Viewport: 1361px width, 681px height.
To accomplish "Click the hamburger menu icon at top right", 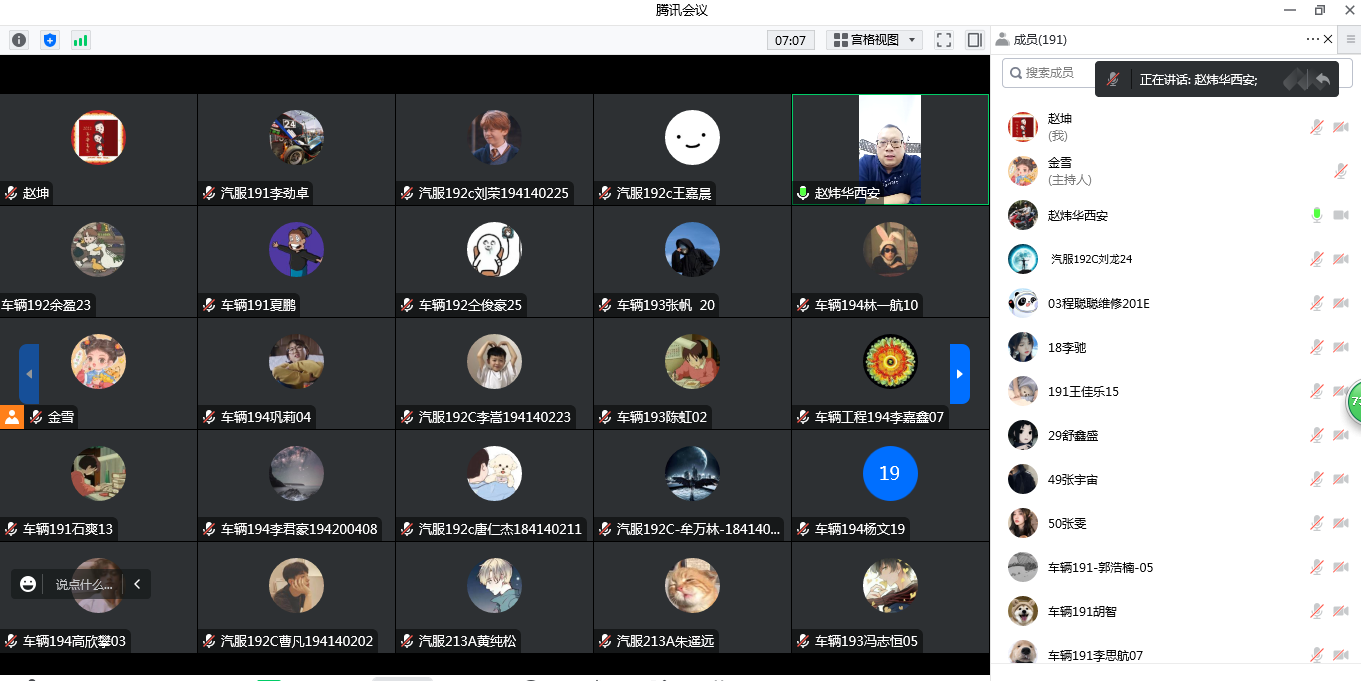I will [x=1351, y=39].
